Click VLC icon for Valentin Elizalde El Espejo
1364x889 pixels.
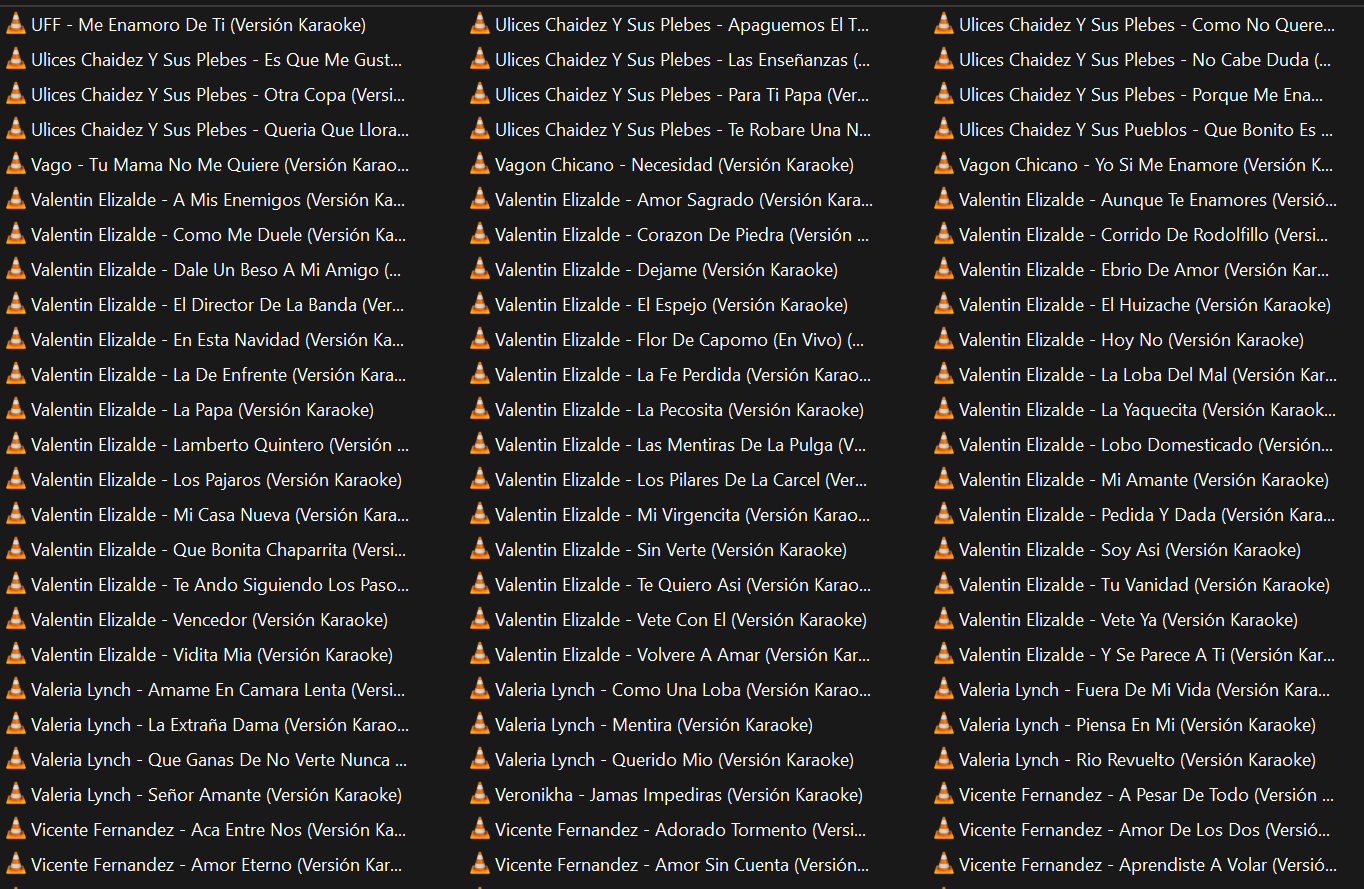tap(480, 305)
